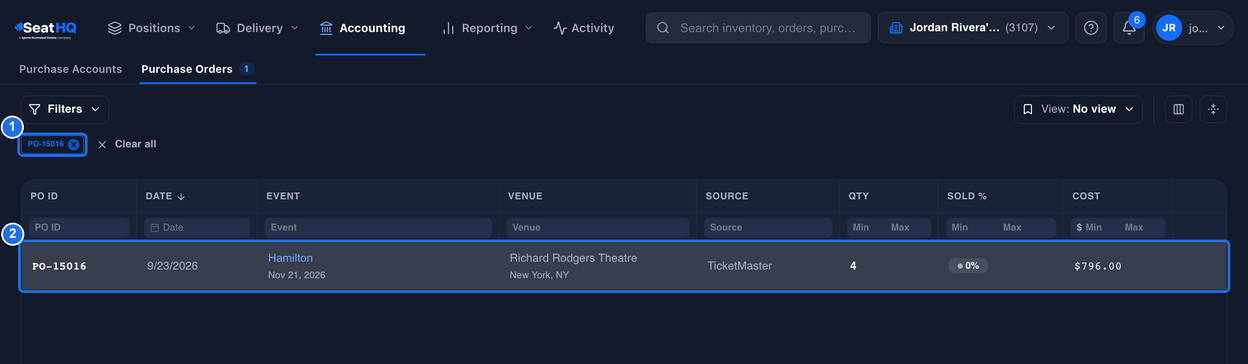Image resolution: width=1248 pixels, height=364 pixels.
Task: Open the Activity page
Action: [x=584, y=28]
